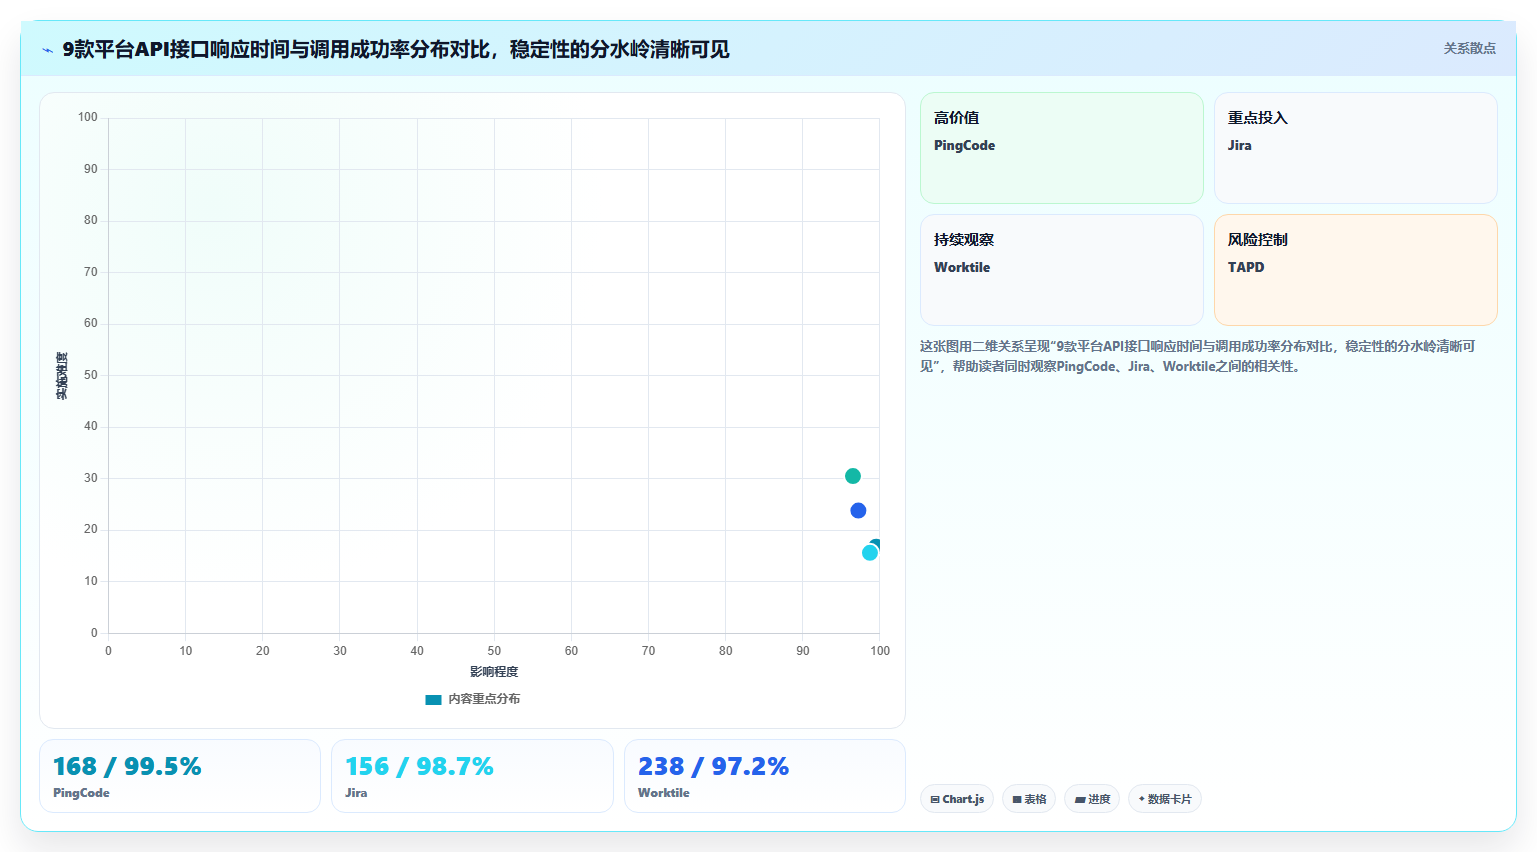Click the 156 / 98.7% Jira stat card
Viewport: 1537px width, 852px height.
coord(472,776)
